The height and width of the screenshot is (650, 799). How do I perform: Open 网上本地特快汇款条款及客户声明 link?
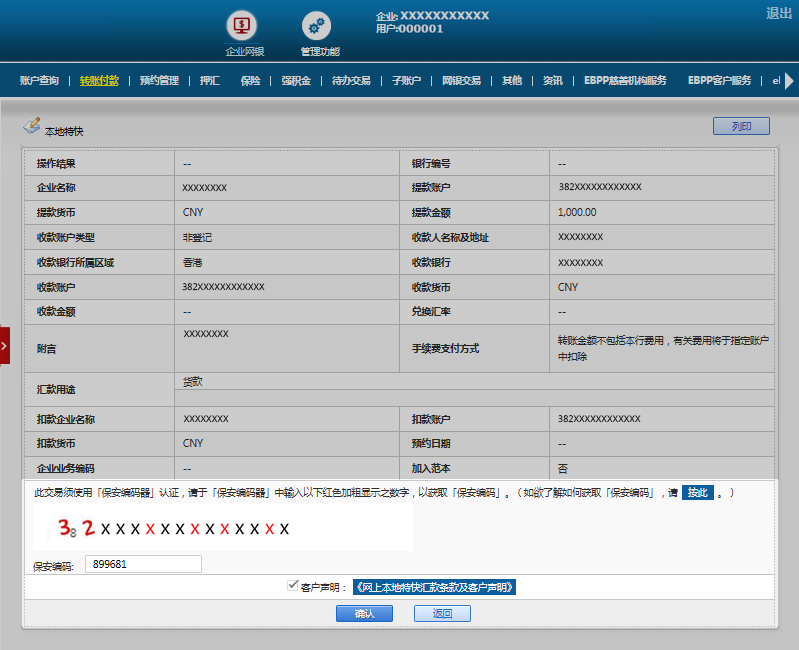point(434,587)
